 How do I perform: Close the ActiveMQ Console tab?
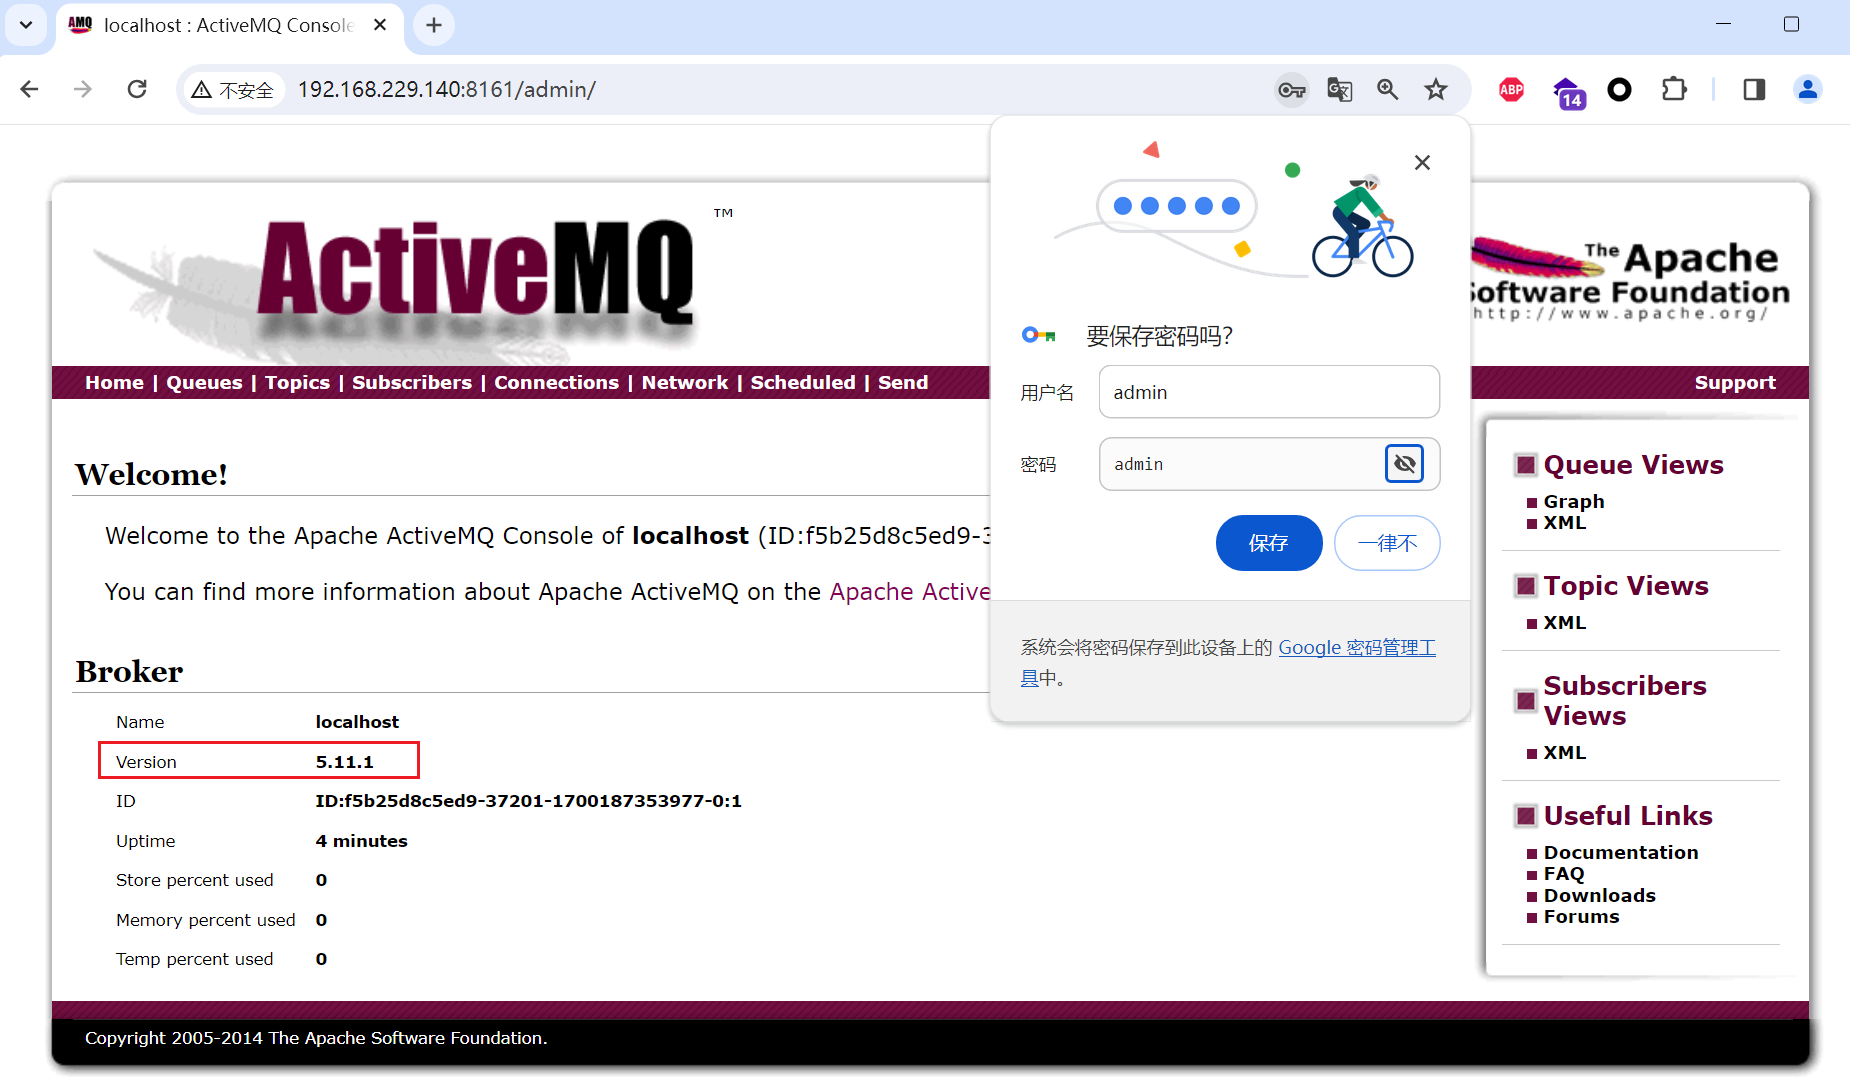tap(380, 25)
